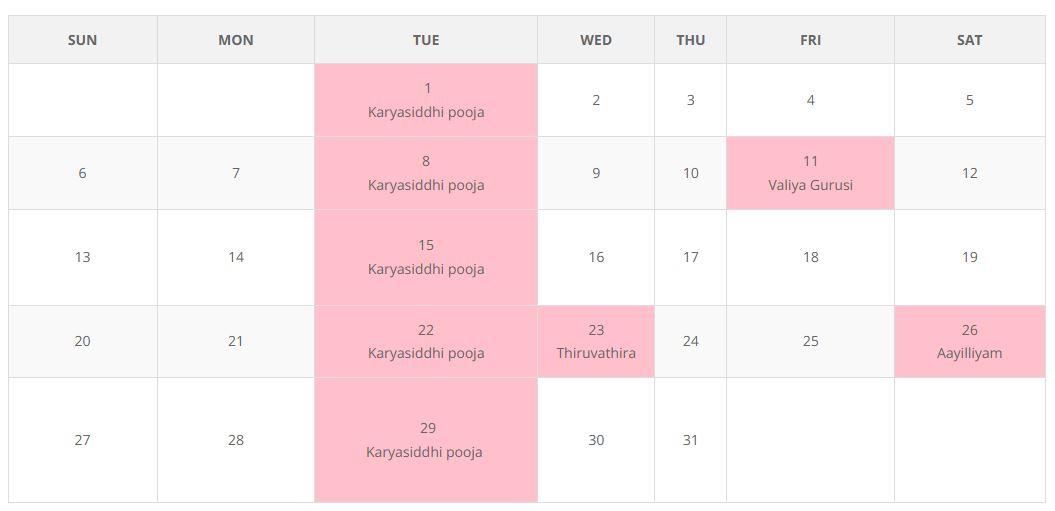The image size is (1055, 511).
Task: Click date 10 in the calendar
Action: 690,173
